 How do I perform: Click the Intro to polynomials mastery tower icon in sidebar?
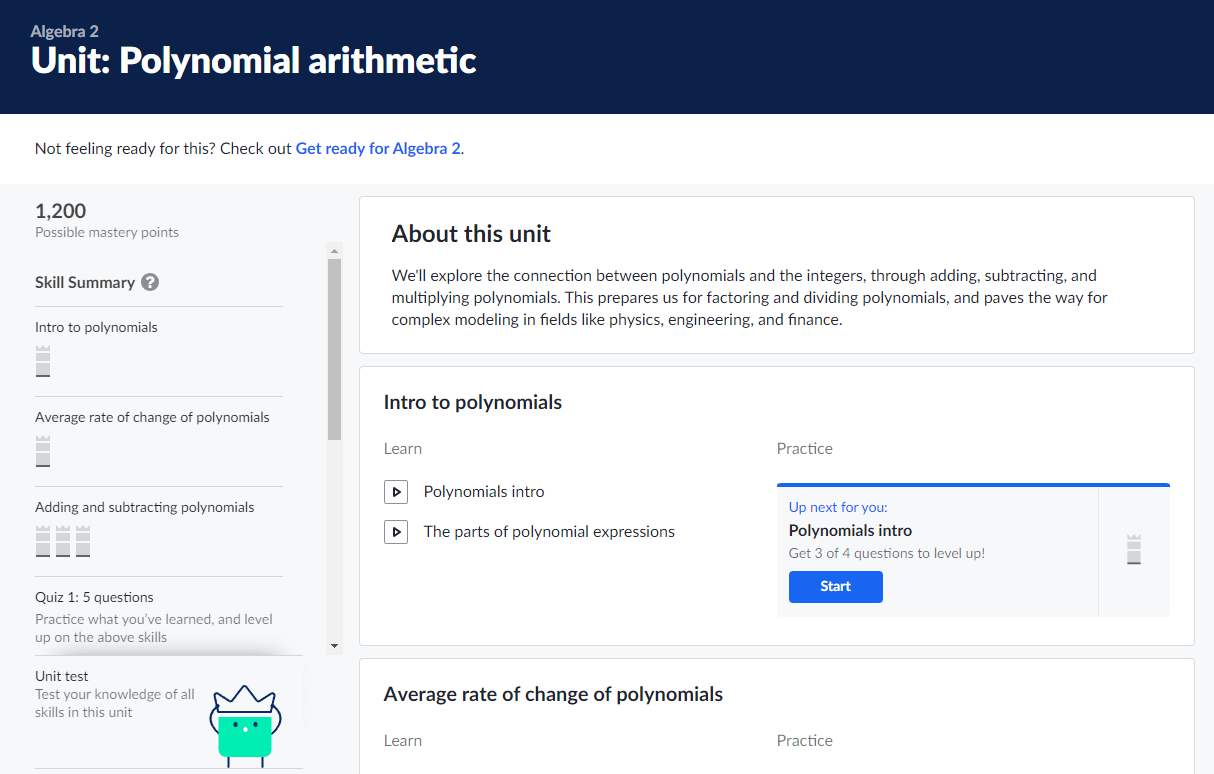[x=43, y=361]
